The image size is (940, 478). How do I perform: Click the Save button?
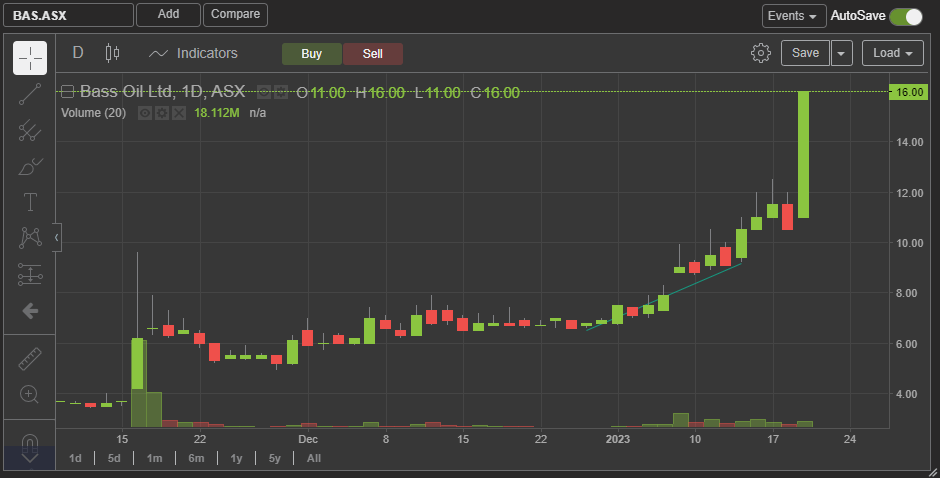pyautogui.click(x=805, y=53)
